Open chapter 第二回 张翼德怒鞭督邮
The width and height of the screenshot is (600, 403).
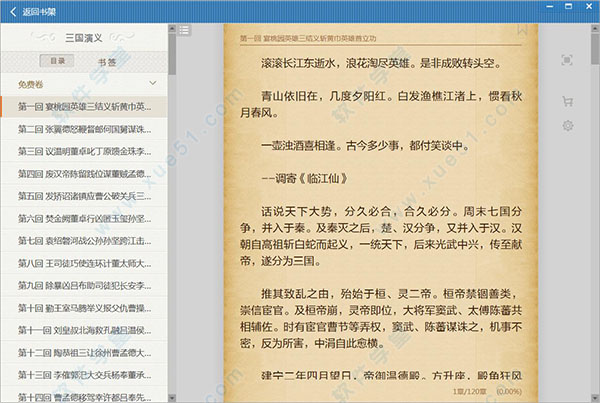(x=84, y=129)
